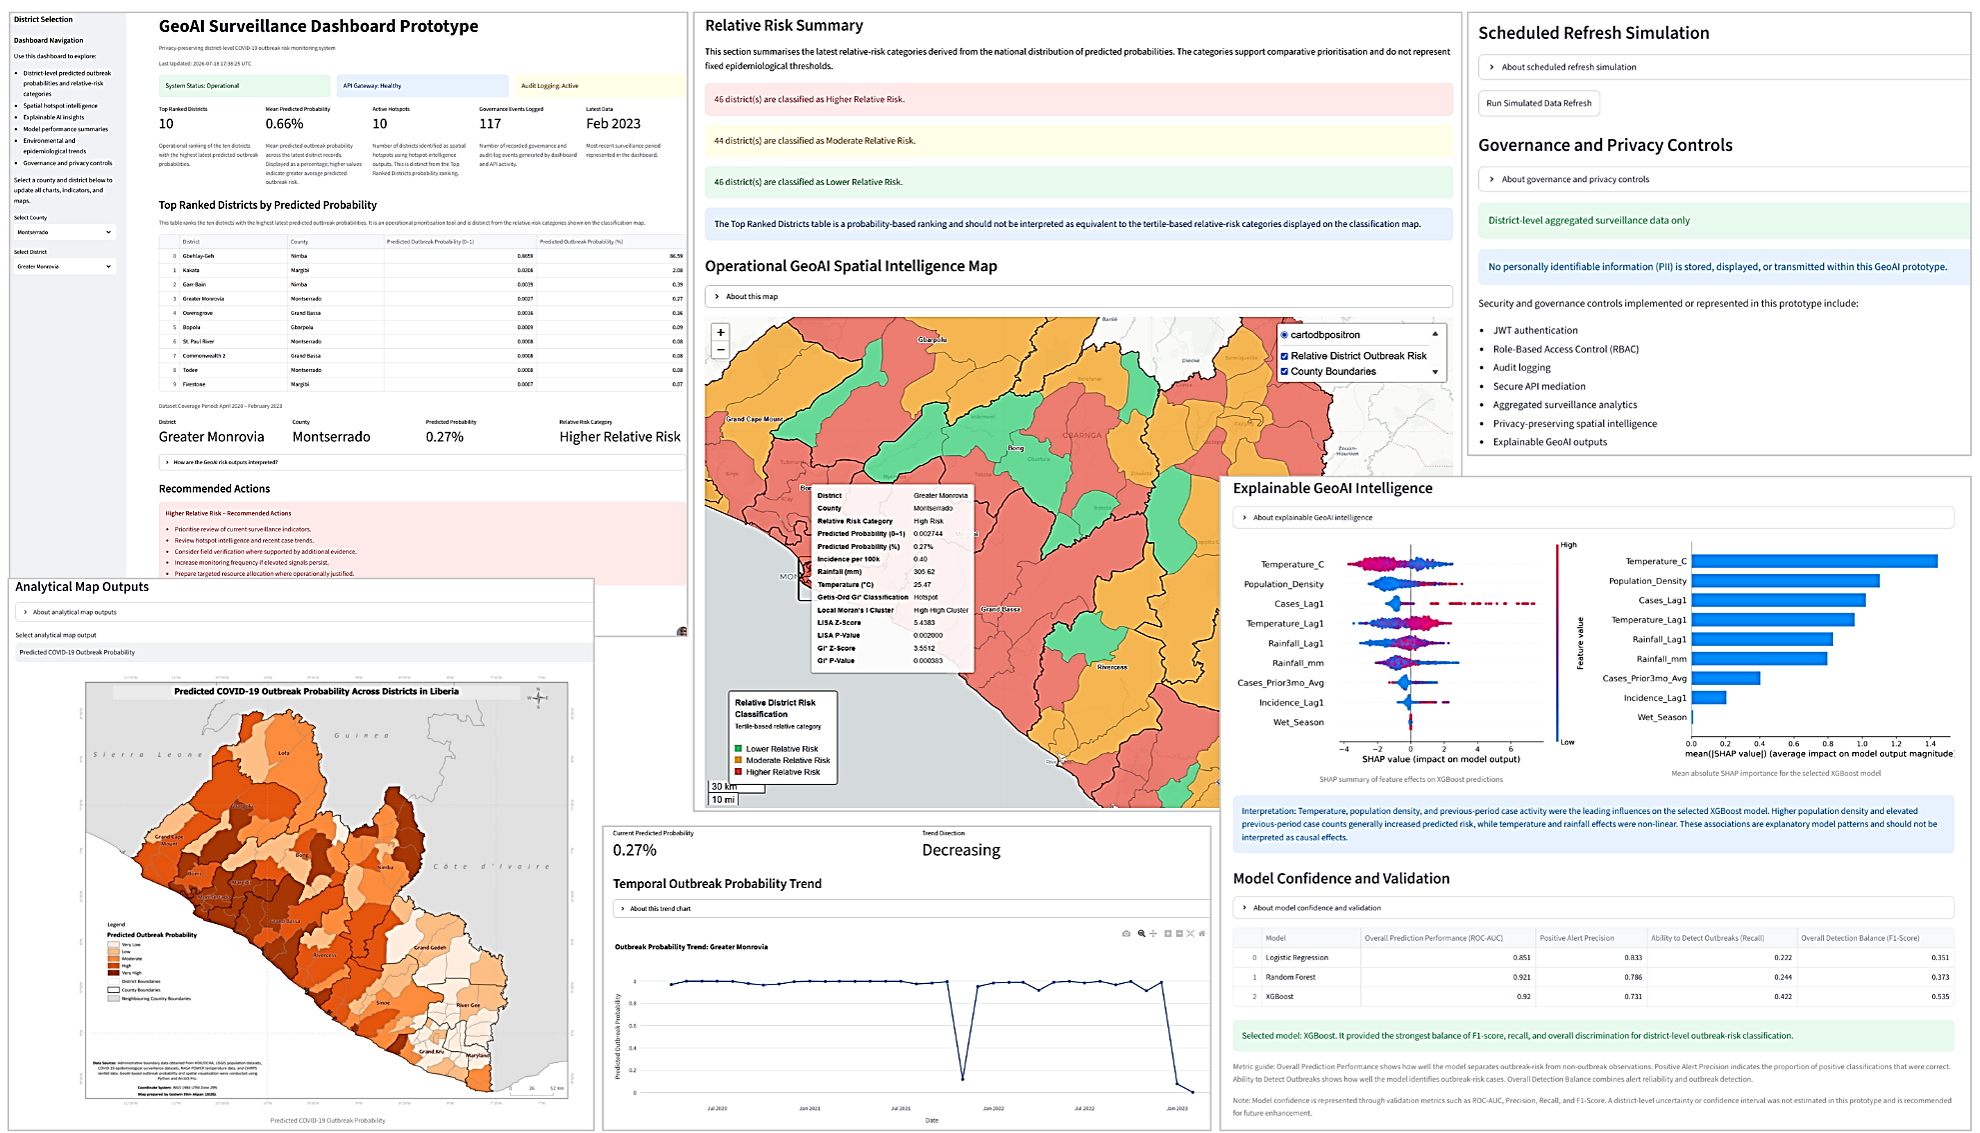Screen dimensions: 1980x1133
Task: Expand About explainable GeoAI intelligence
Action: point(1593,517)
